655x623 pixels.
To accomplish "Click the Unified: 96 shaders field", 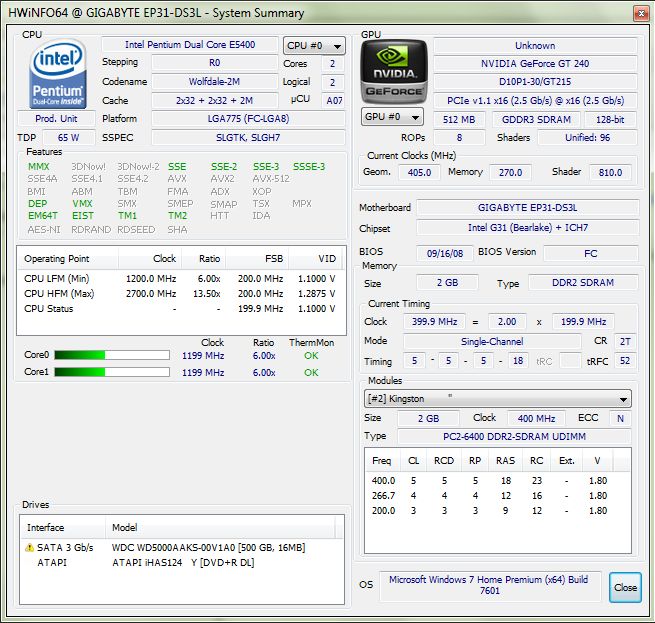I will coord(587,137).
